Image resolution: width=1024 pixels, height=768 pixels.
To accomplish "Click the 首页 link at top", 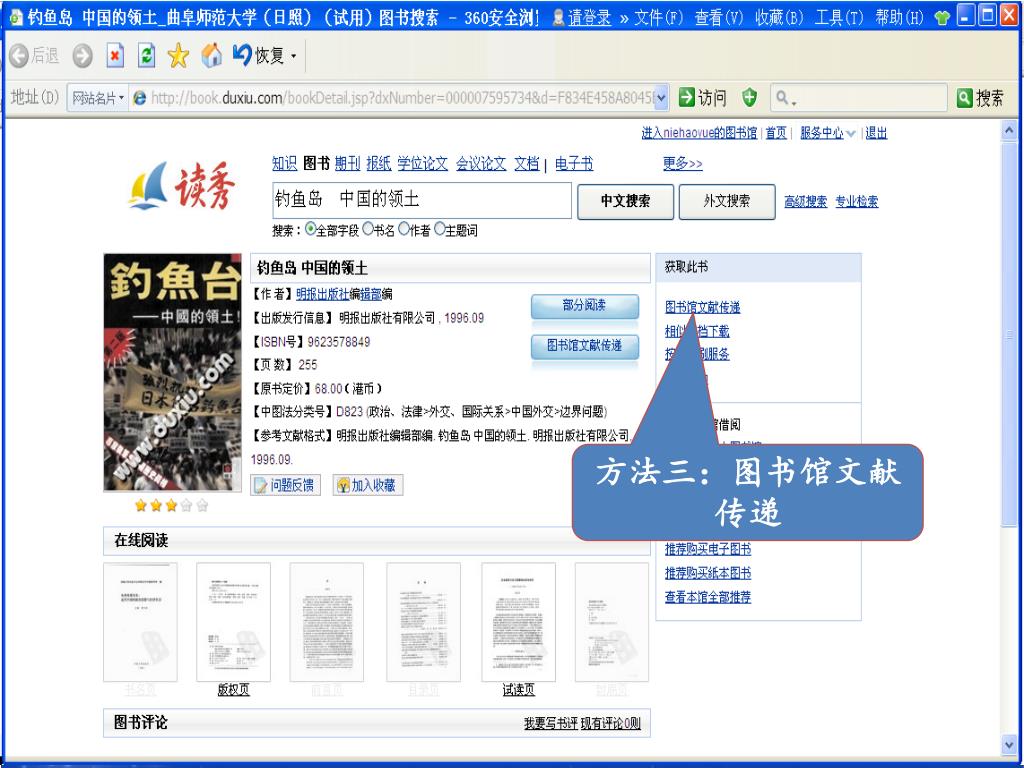I will point(776,133).
